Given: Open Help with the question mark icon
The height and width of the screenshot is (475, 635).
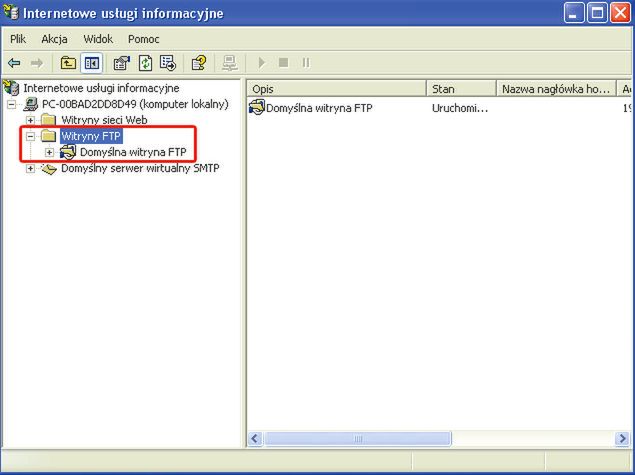Looking at the screenshot, I should (198, 63).
